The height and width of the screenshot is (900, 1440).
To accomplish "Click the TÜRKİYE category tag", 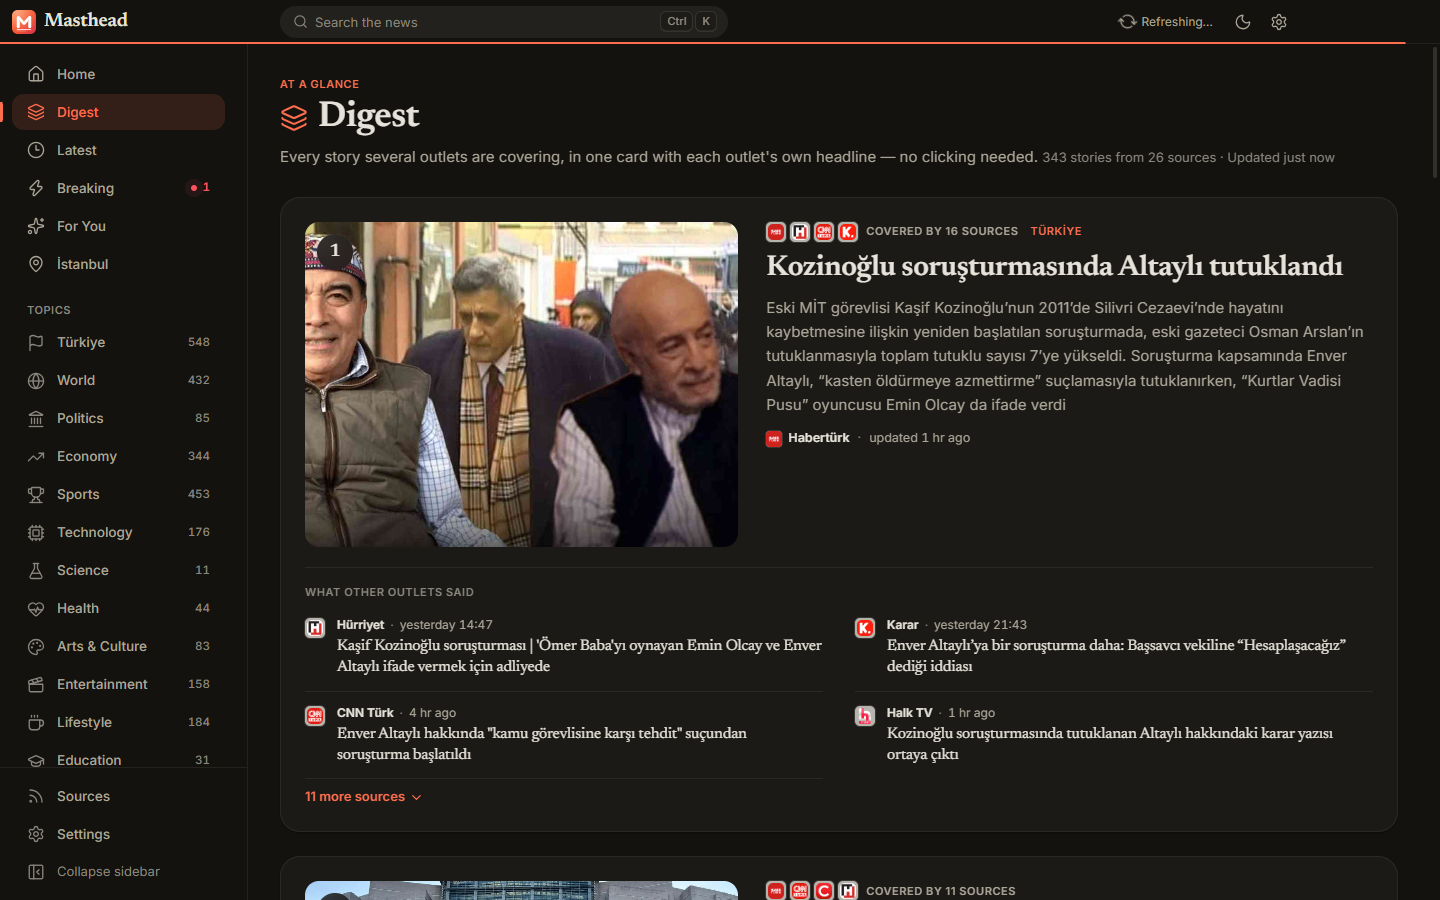I will pyautogui.click(x=1056, y=231).
